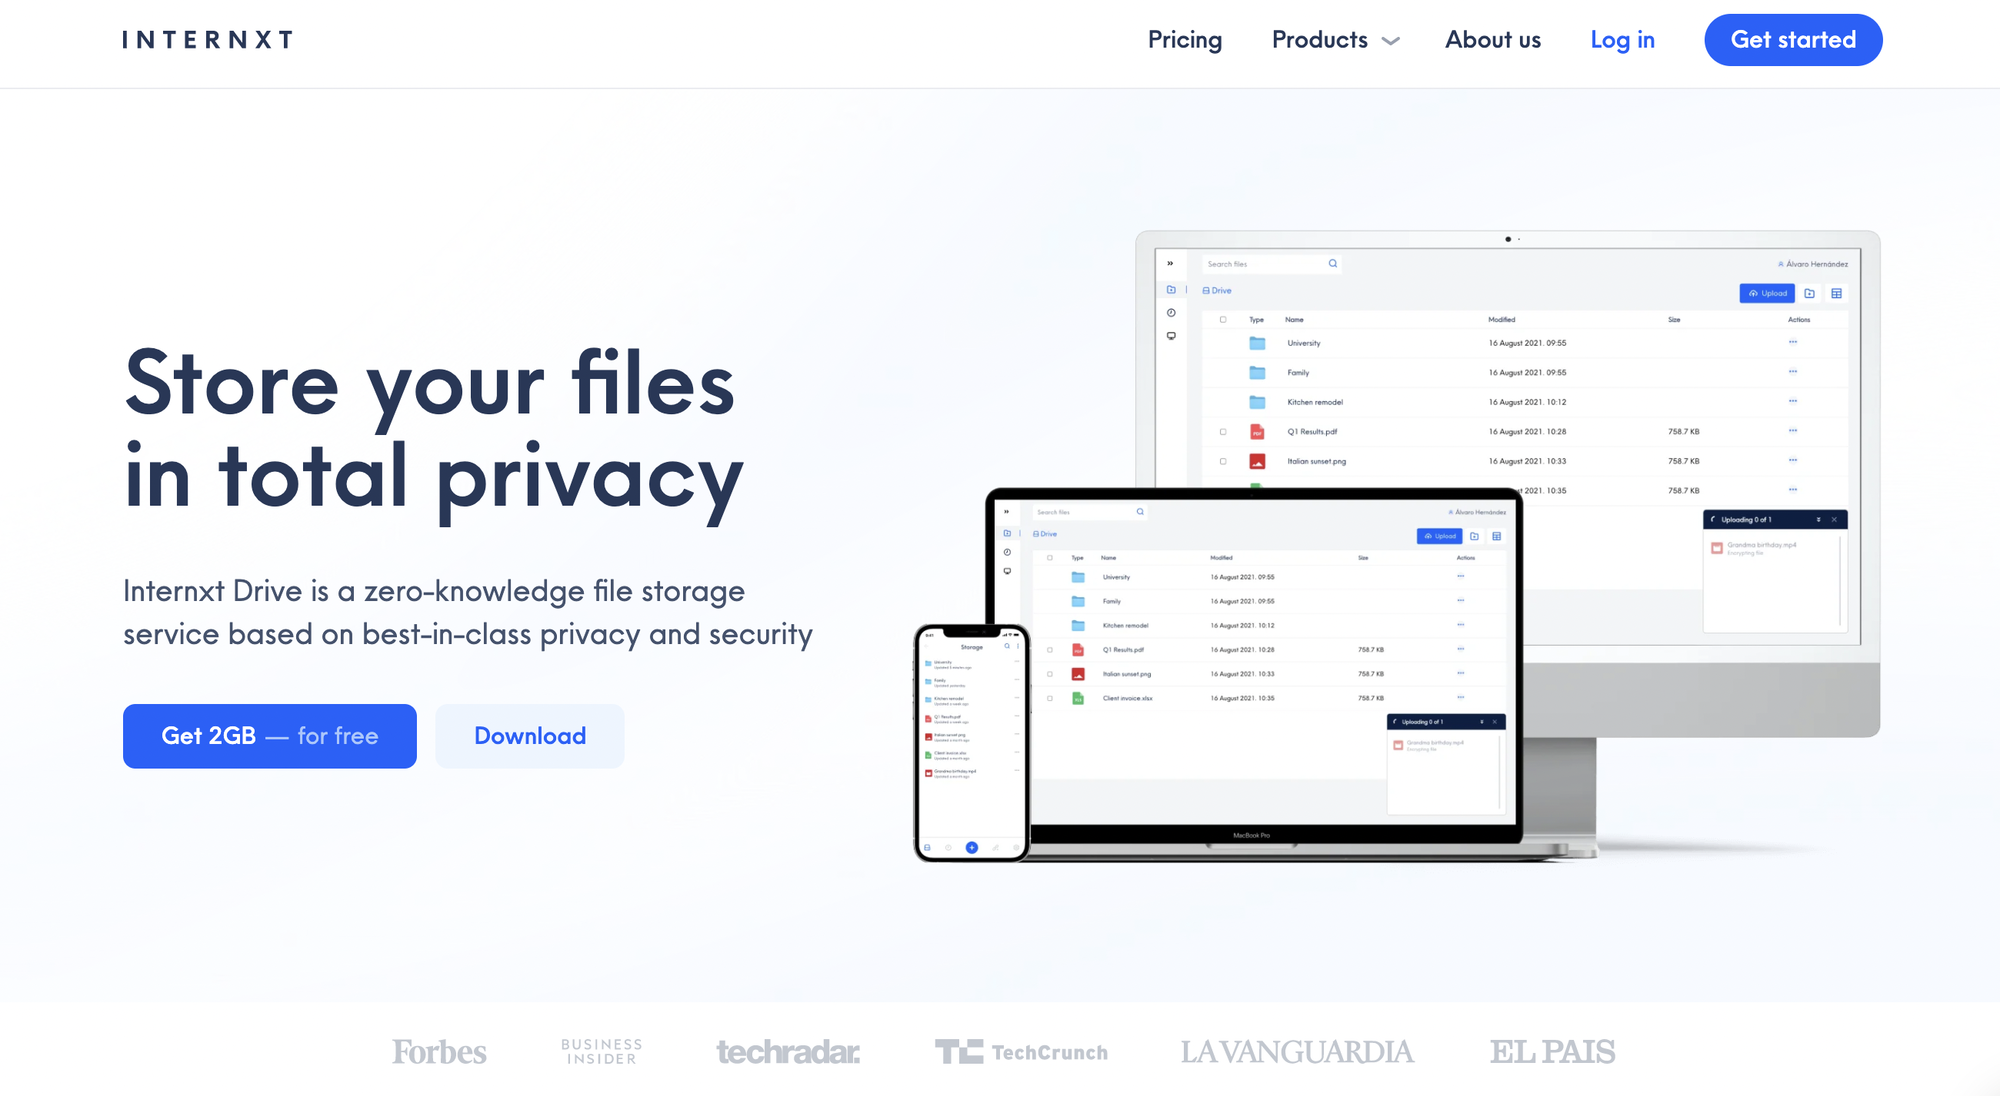Expand the Products dropdown menu
Screen dimensions: 2000x1096
click(x=1337, y=39)
